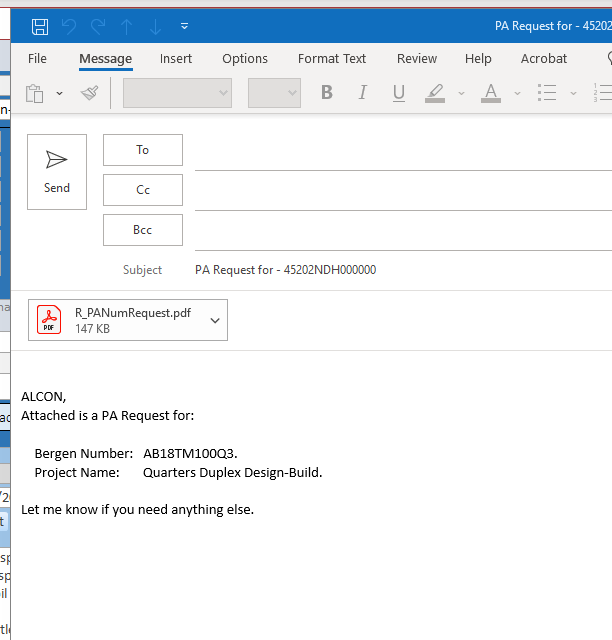Click the Bcc button
Viewport: 612px width, 640px height.
[143, 230]
